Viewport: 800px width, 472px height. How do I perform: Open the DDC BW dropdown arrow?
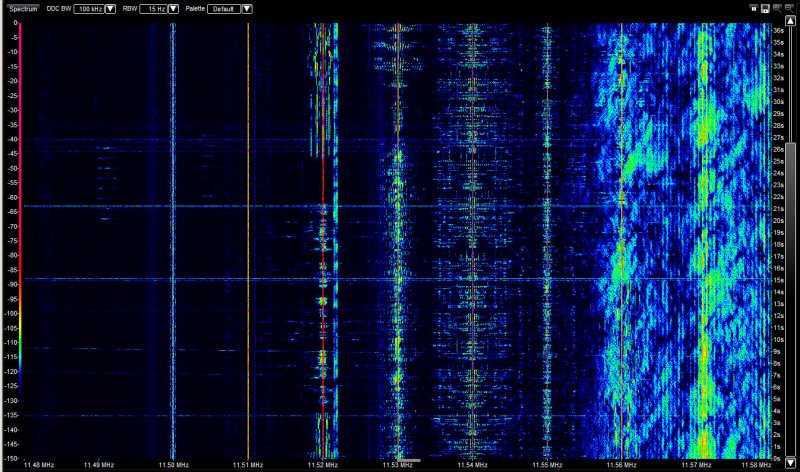(x=110, y=9)
